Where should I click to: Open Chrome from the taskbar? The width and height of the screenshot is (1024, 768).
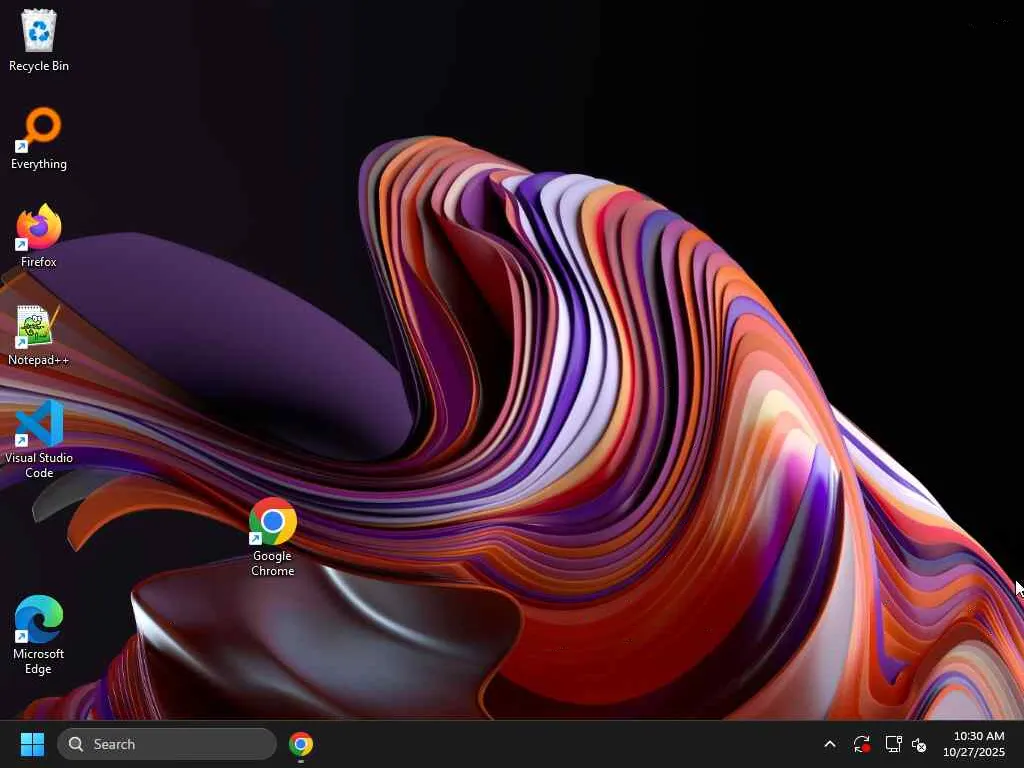[301, 744]
